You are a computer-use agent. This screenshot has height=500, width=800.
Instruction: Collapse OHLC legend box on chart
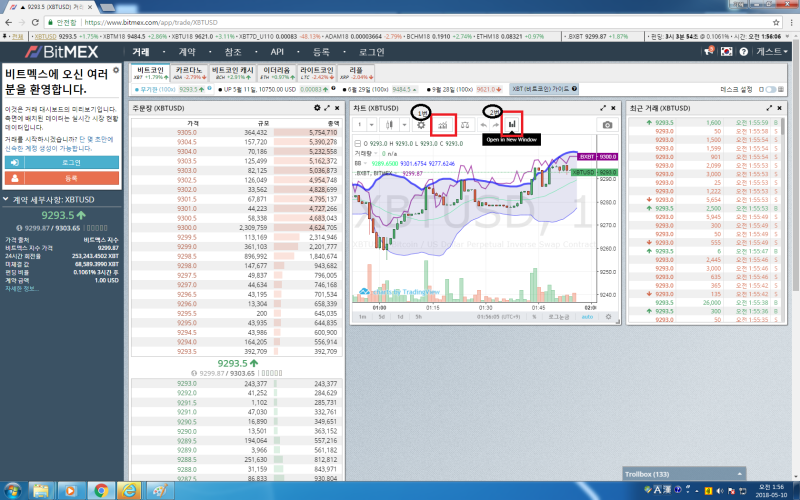[358, 143]
